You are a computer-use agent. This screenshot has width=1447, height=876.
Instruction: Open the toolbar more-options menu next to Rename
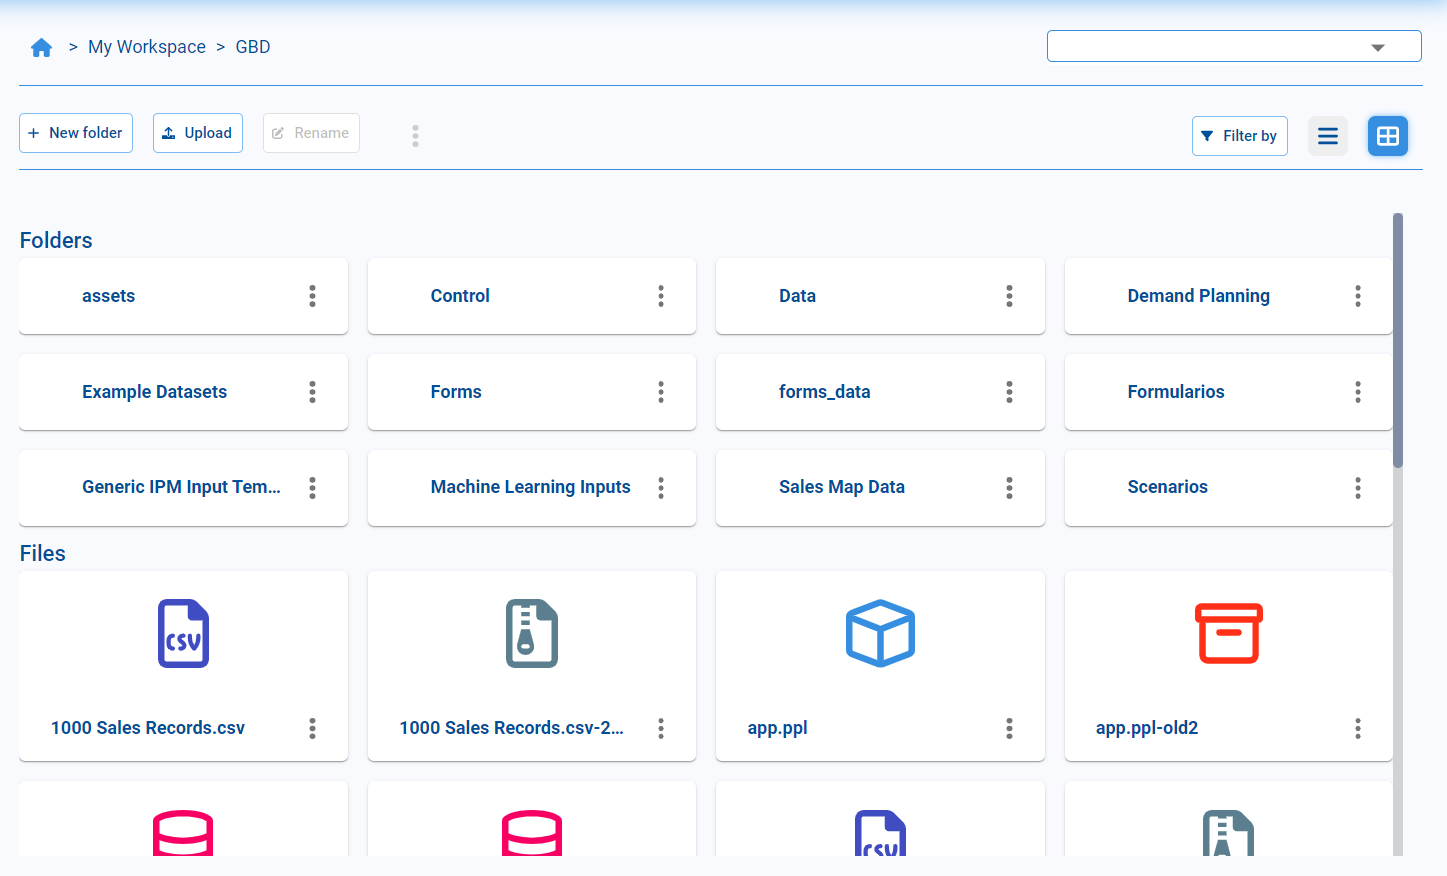415,136
